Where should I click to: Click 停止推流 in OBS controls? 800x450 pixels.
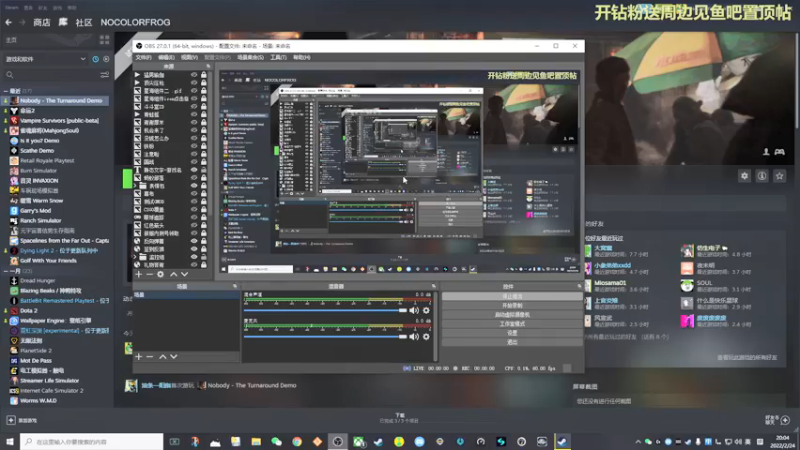pos(512,296)
